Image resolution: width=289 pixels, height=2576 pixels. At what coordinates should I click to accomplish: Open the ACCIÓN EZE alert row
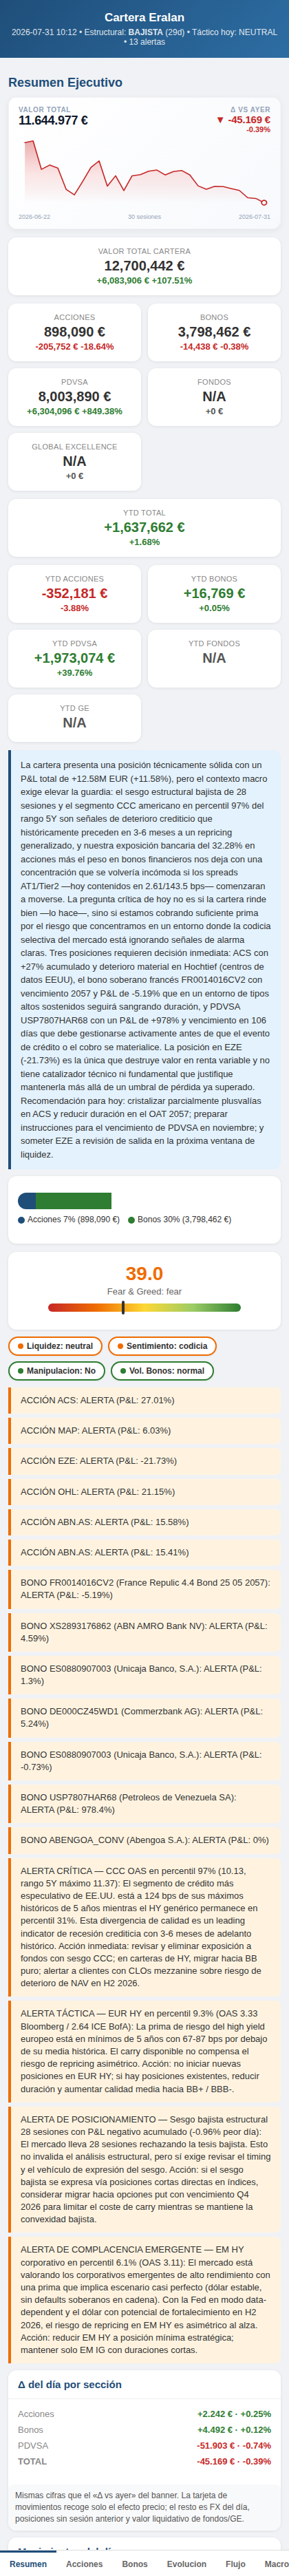tap(144, 1461)
